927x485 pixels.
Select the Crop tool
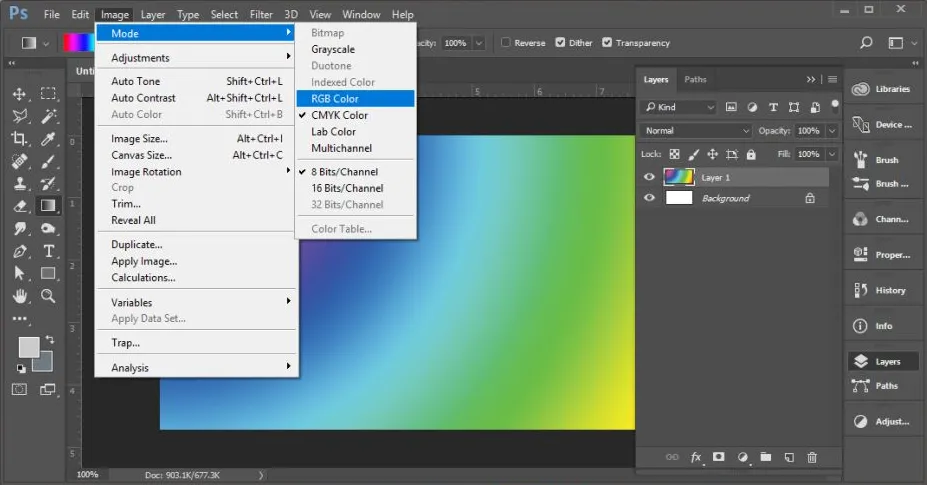pyautogui.click(x=19, y=139)
